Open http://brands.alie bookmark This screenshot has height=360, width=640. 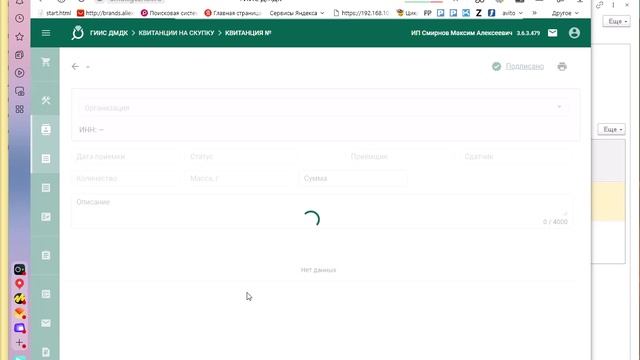pyautogui.click(x=105, y=13)
